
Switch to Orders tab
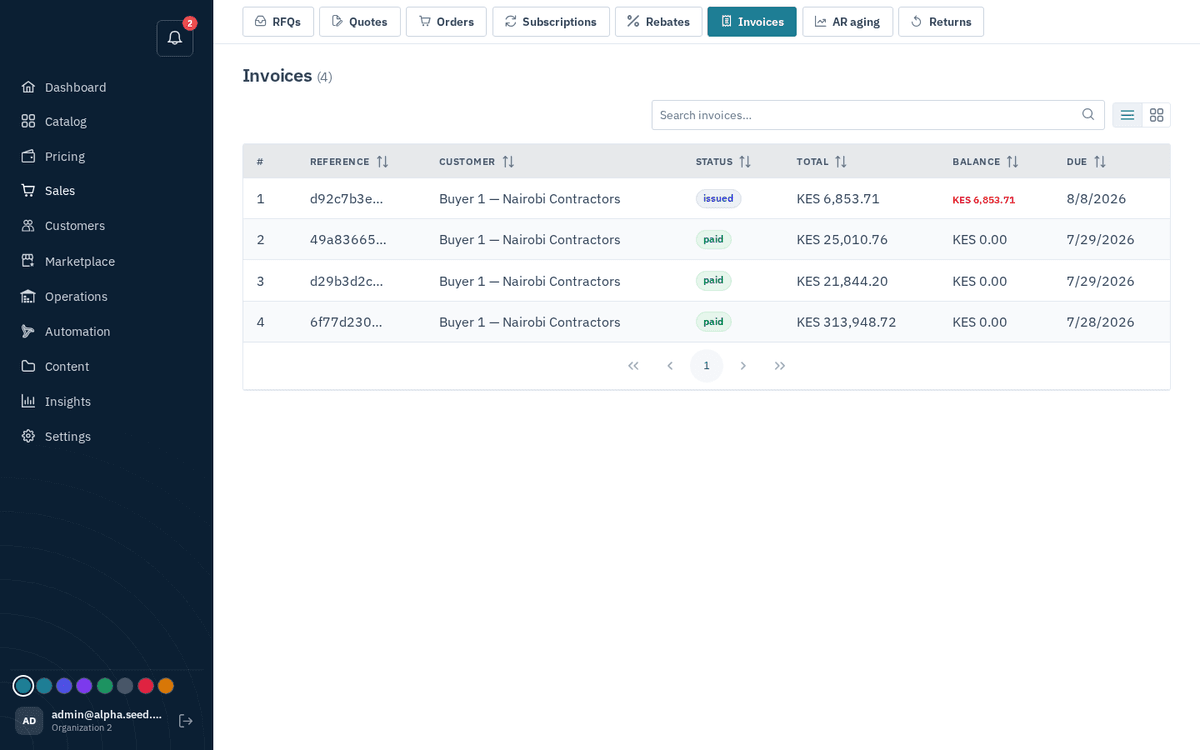tap(446, 22)
